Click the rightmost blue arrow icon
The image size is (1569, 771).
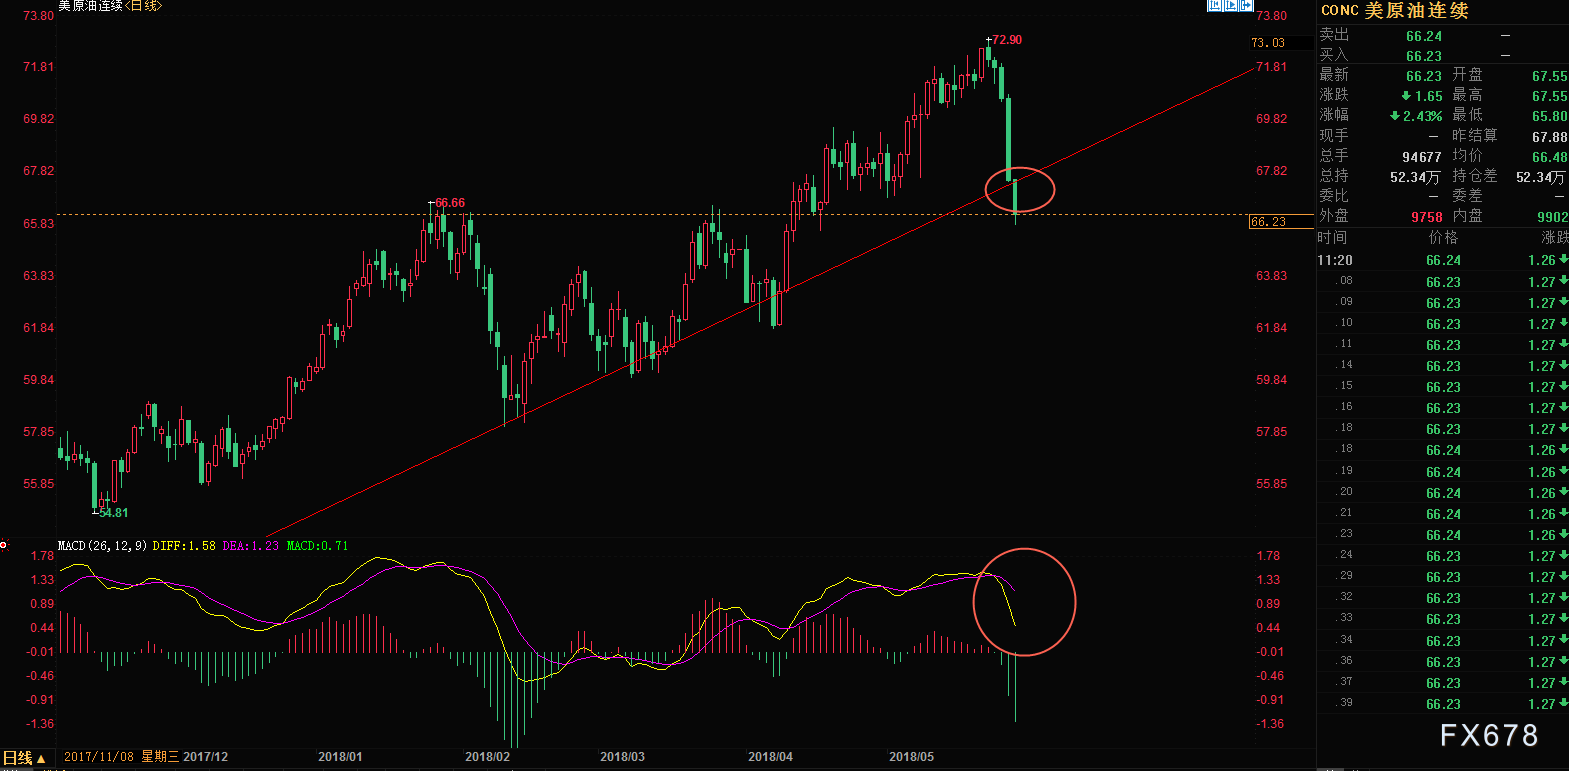(1246, 5)
